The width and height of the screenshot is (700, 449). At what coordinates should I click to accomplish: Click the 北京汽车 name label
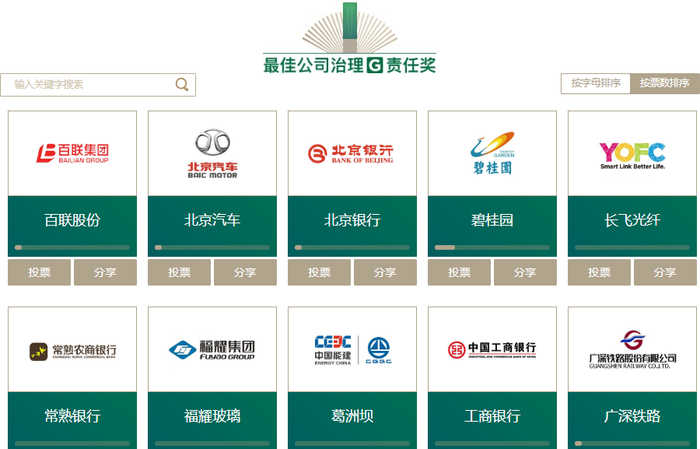click(x=212, y=220)
